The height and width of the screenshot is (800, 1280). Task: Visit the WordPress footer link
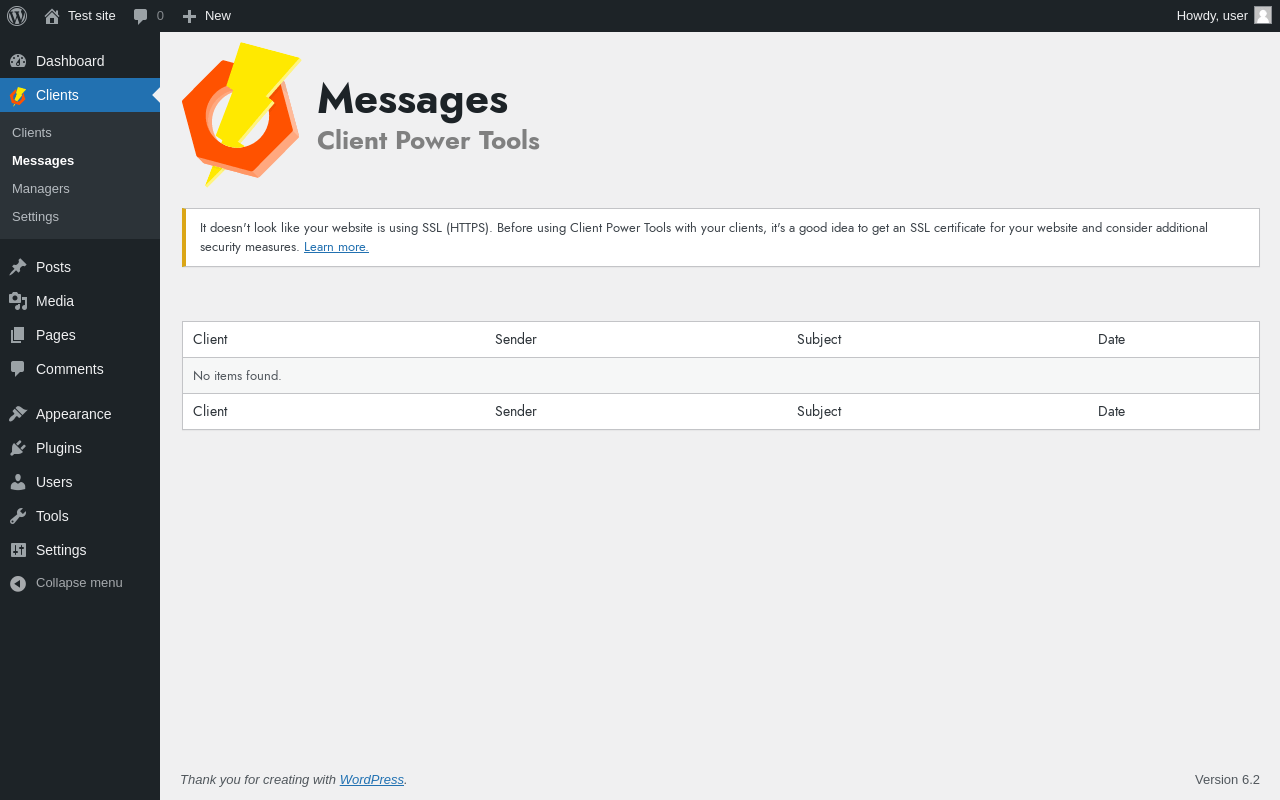pos(372,779)
